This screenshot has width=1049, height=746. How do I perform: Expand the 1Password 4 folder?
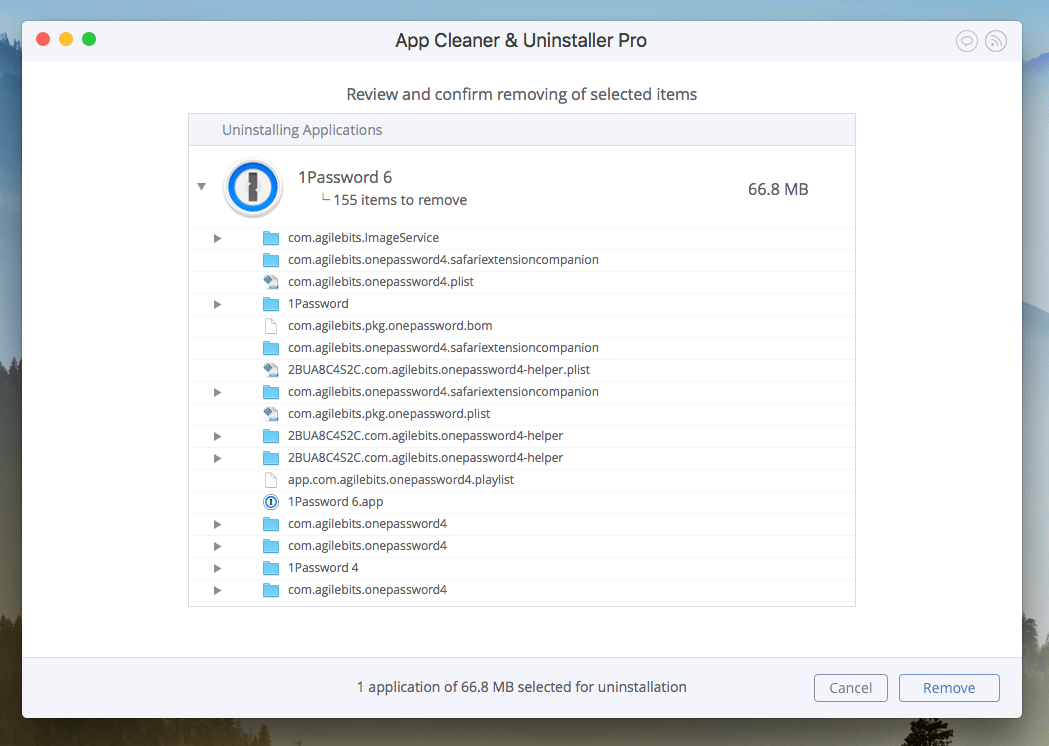tap(217, 568)
